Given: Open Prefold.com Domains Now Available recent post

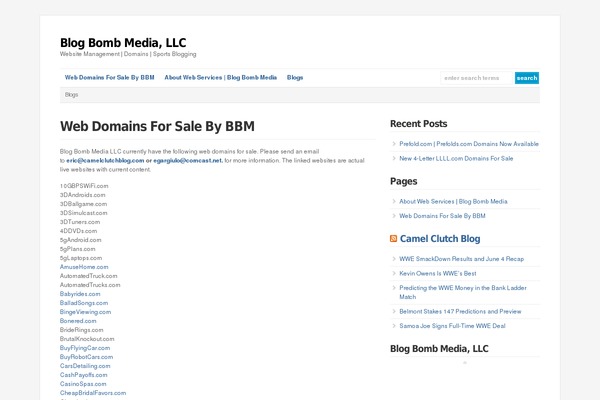Looking at the screenshot, I should click(469, 144).
